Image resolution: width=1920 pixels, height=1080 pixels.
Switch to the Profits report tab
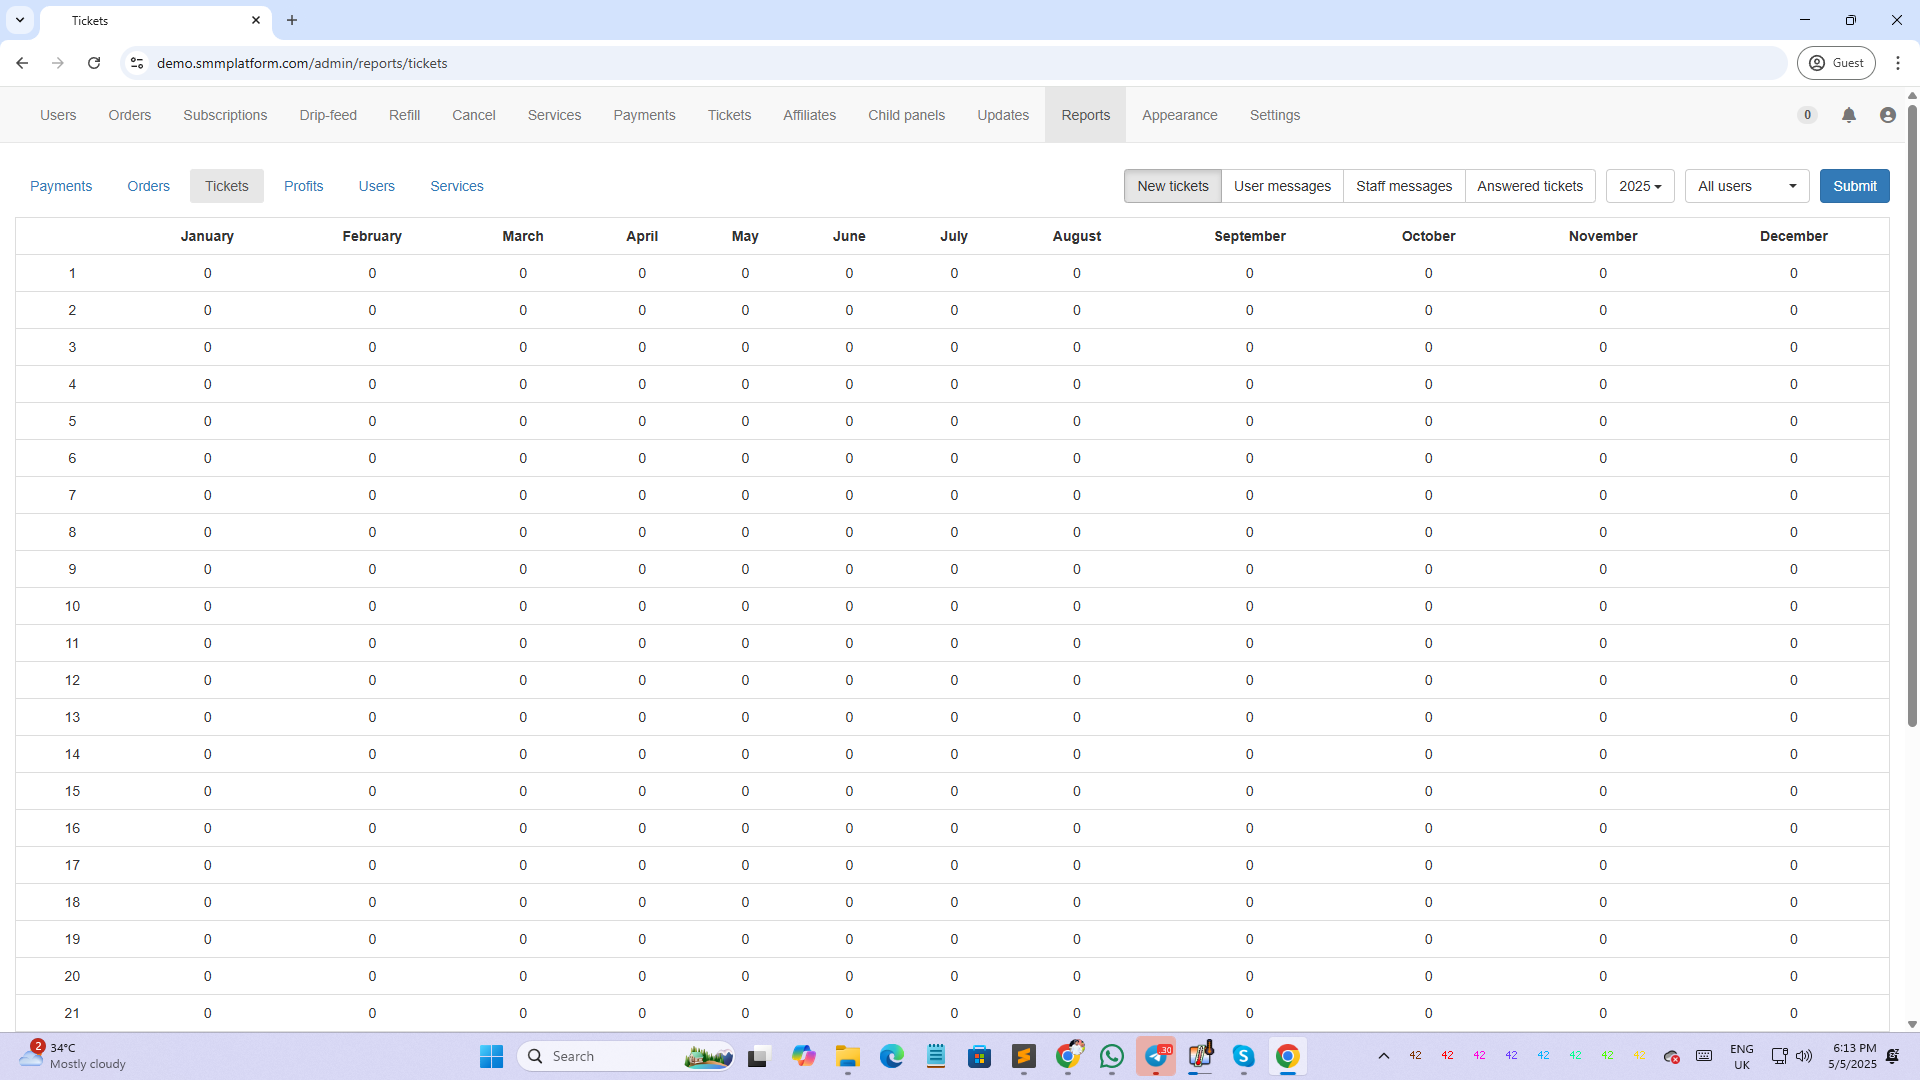click(x=303, y=186)
